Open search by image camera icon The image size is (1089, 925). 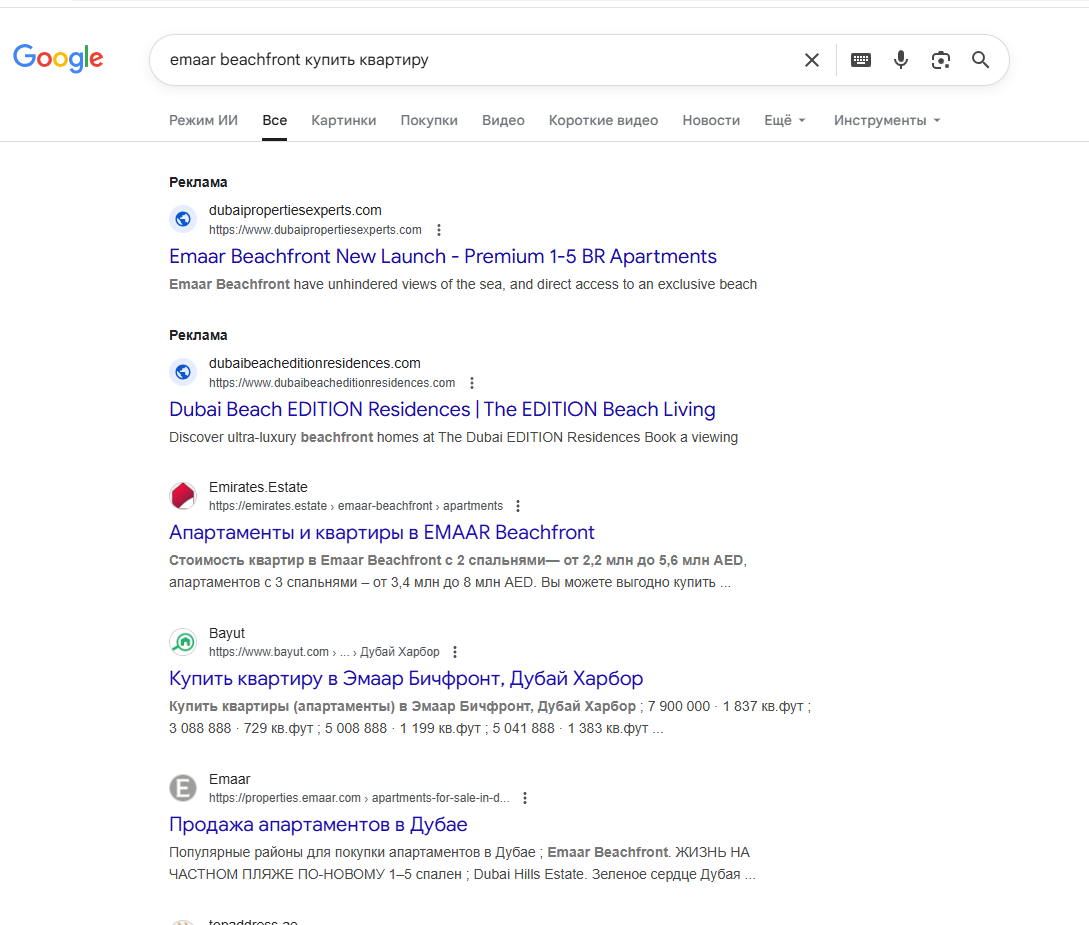[x=940, y=60]
